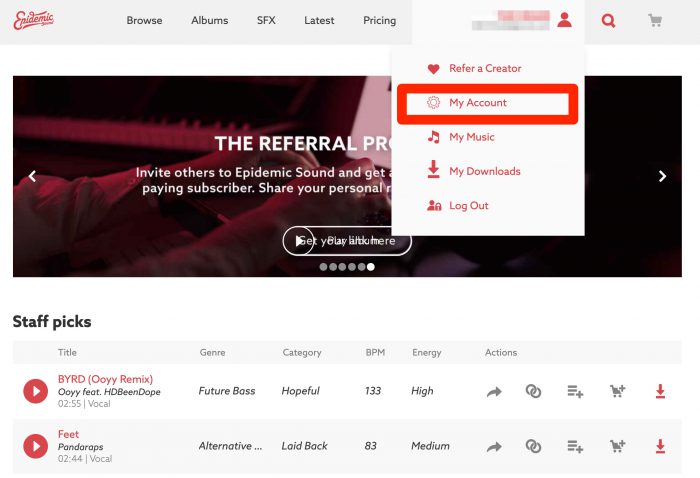Download the Feet track
Image resolution: width=700 pixels, height=478 pixels.
(x=660, y=446)
